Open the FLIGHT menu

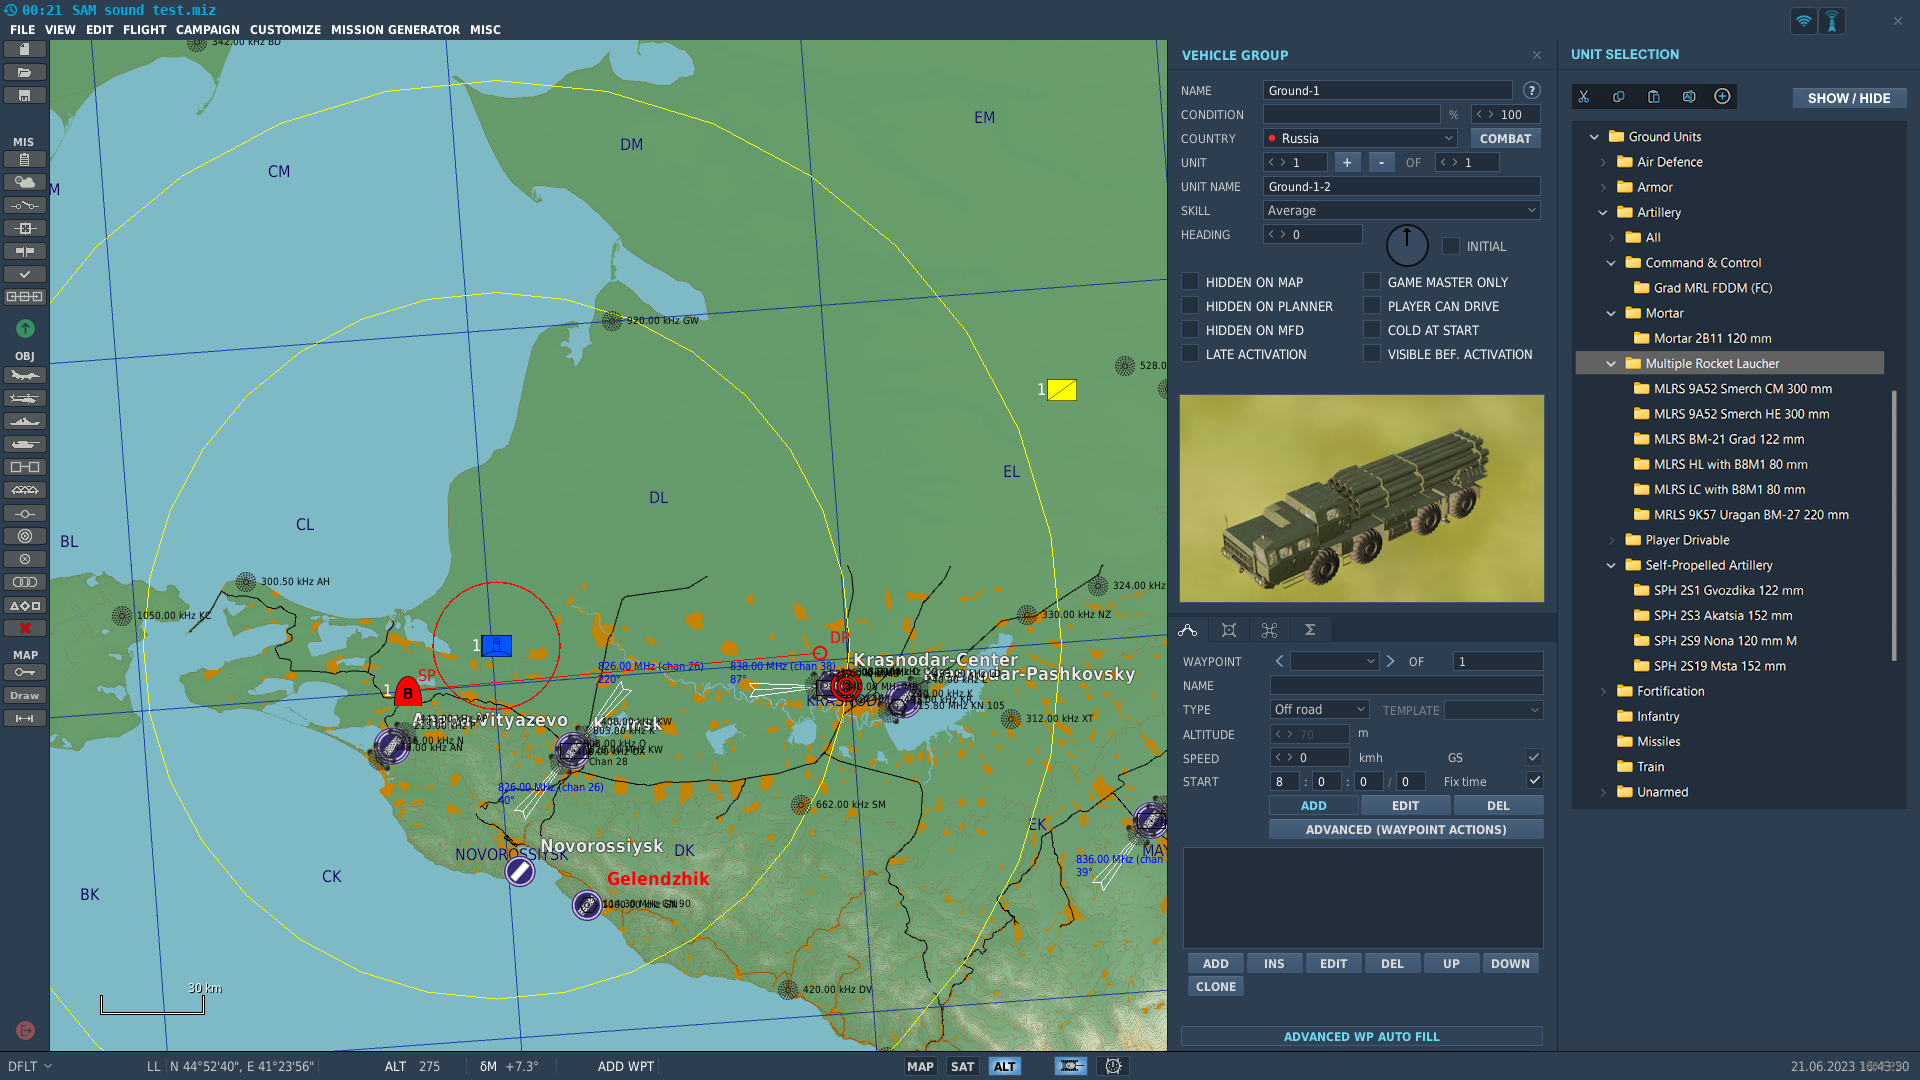144,30
